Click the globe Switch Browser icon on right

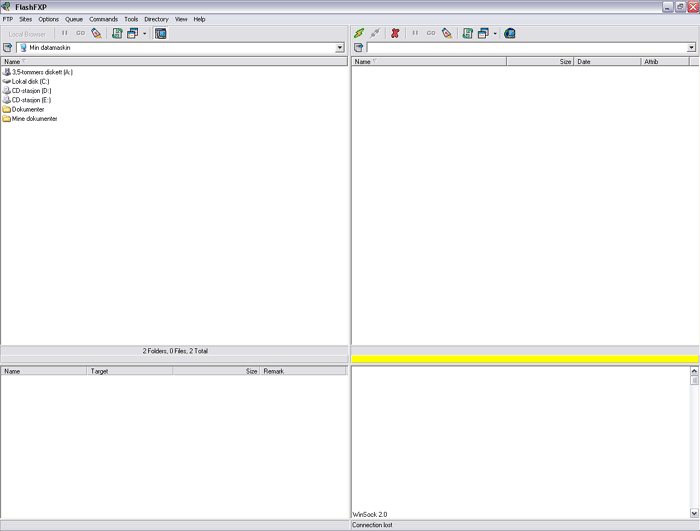pyautogui.click(x=510, y=33)
